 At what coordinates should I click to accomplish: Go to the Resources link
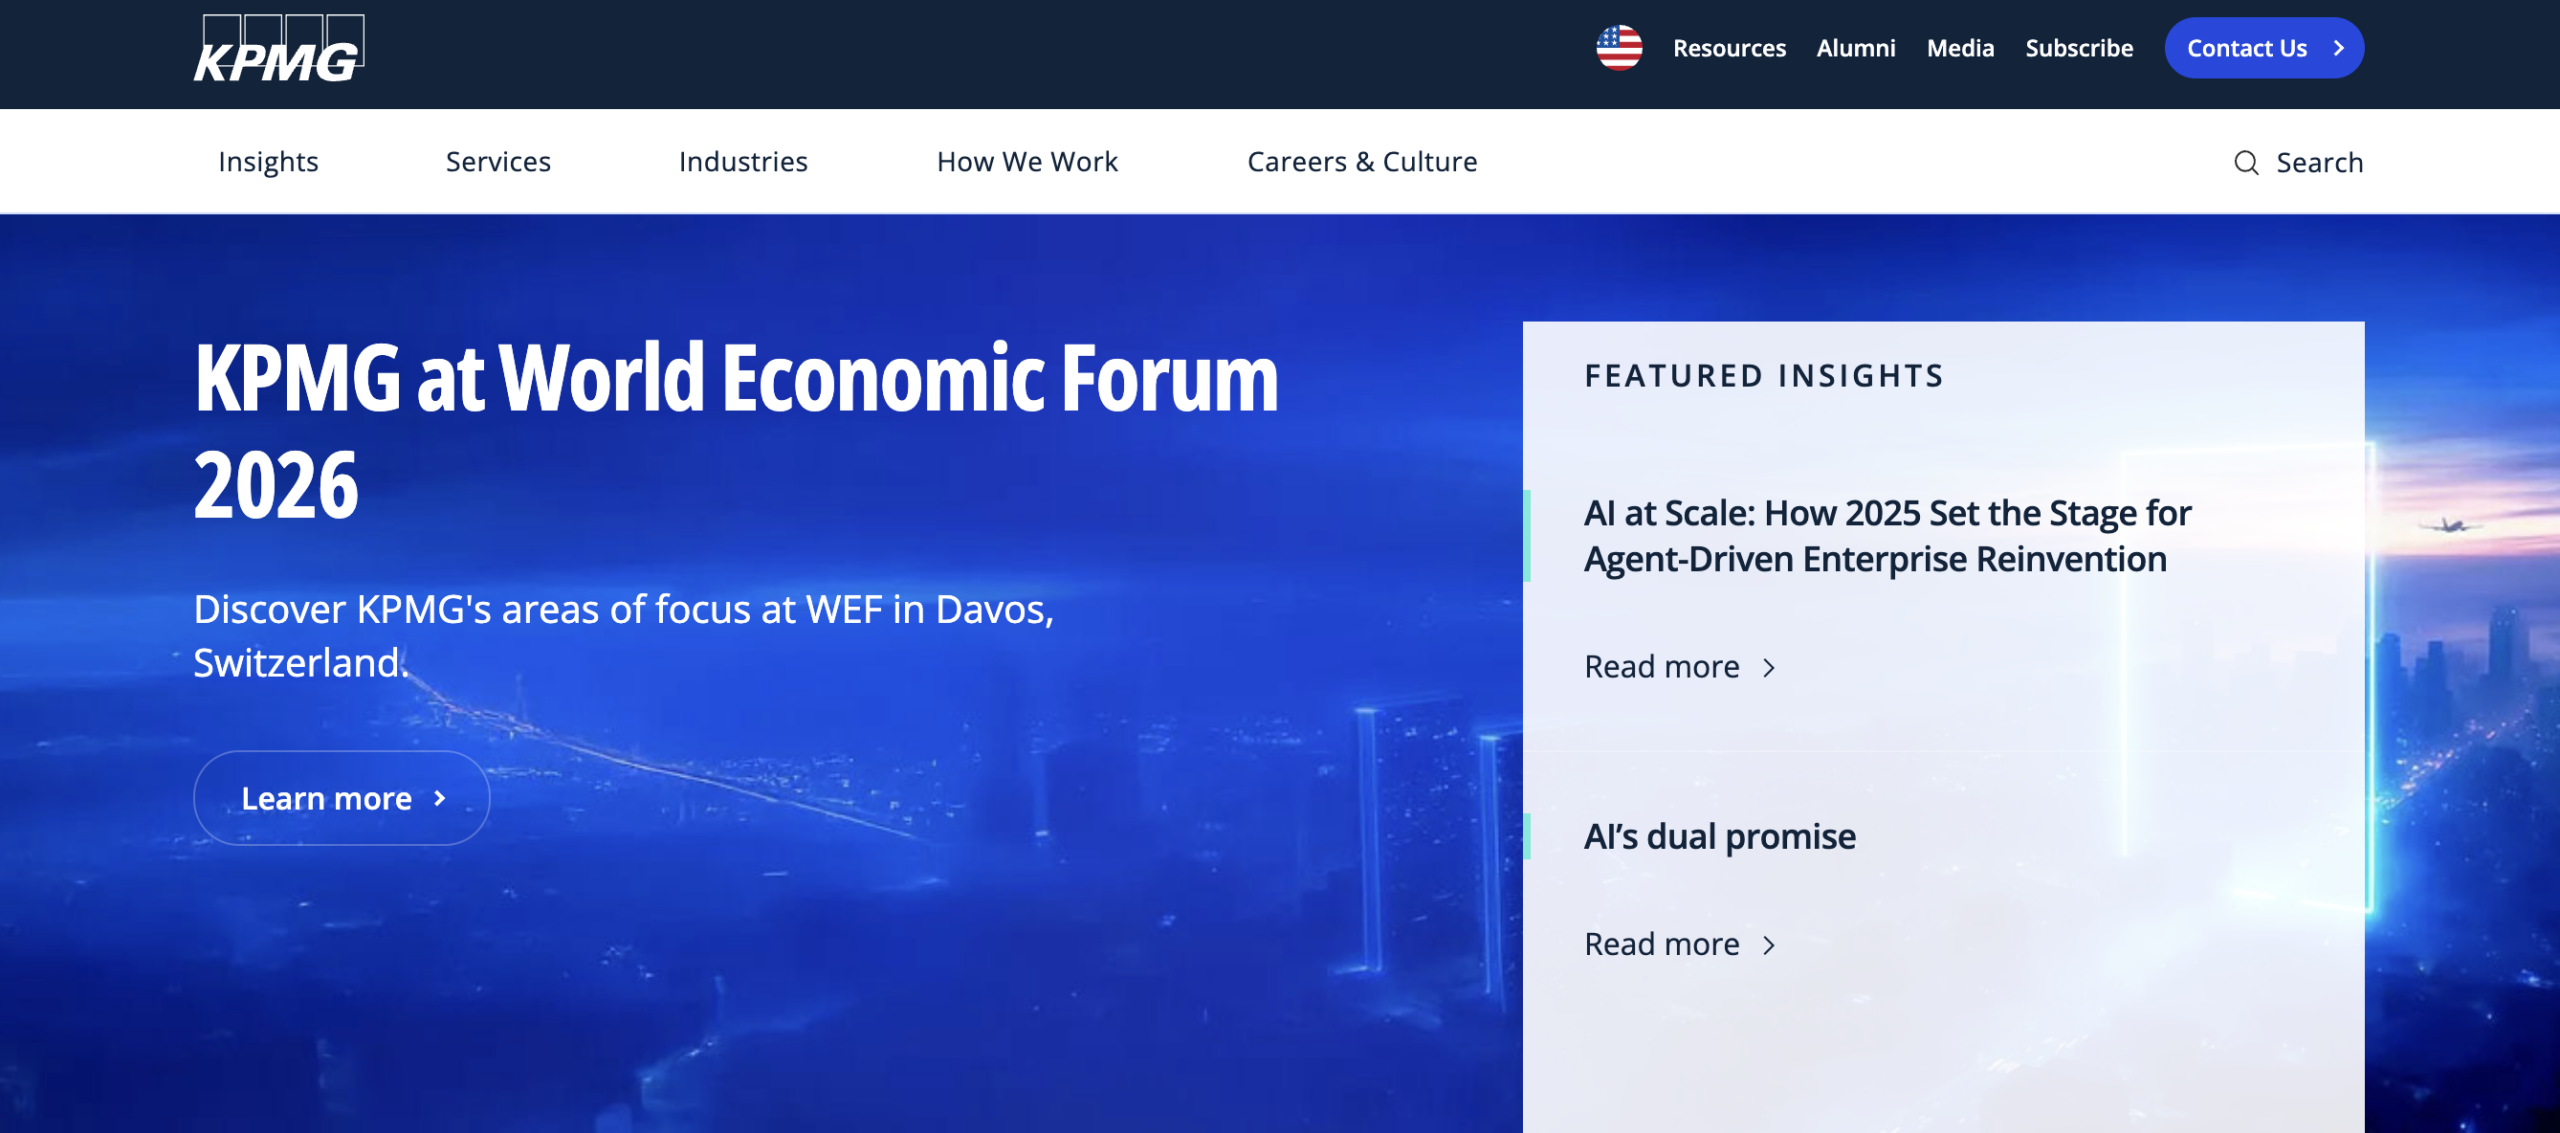pos(1729,48)
